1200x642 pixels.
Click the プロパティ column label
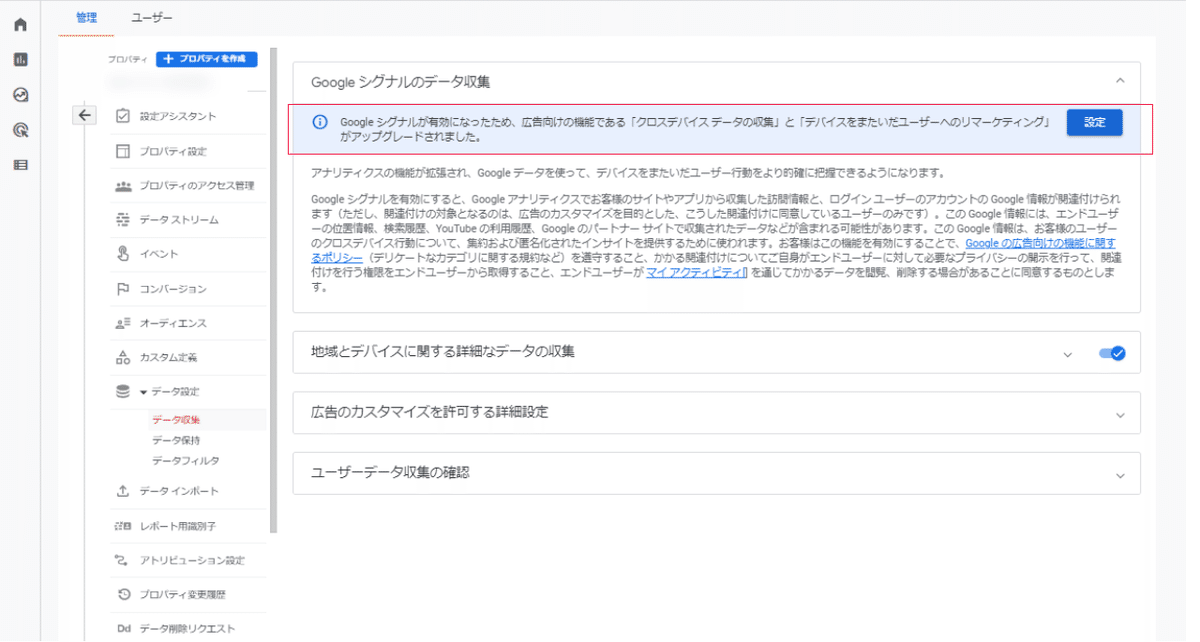click(x=128, y=60)
